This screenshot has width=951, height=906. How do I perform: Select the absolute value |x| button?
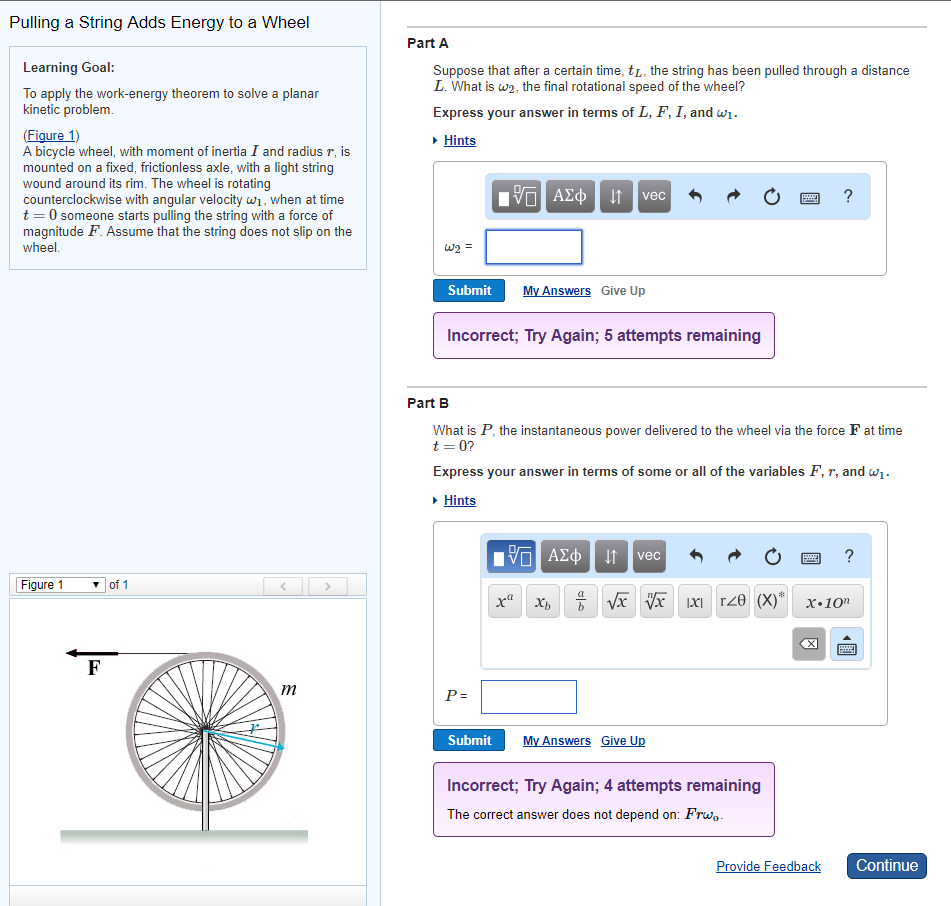[694, 601]
